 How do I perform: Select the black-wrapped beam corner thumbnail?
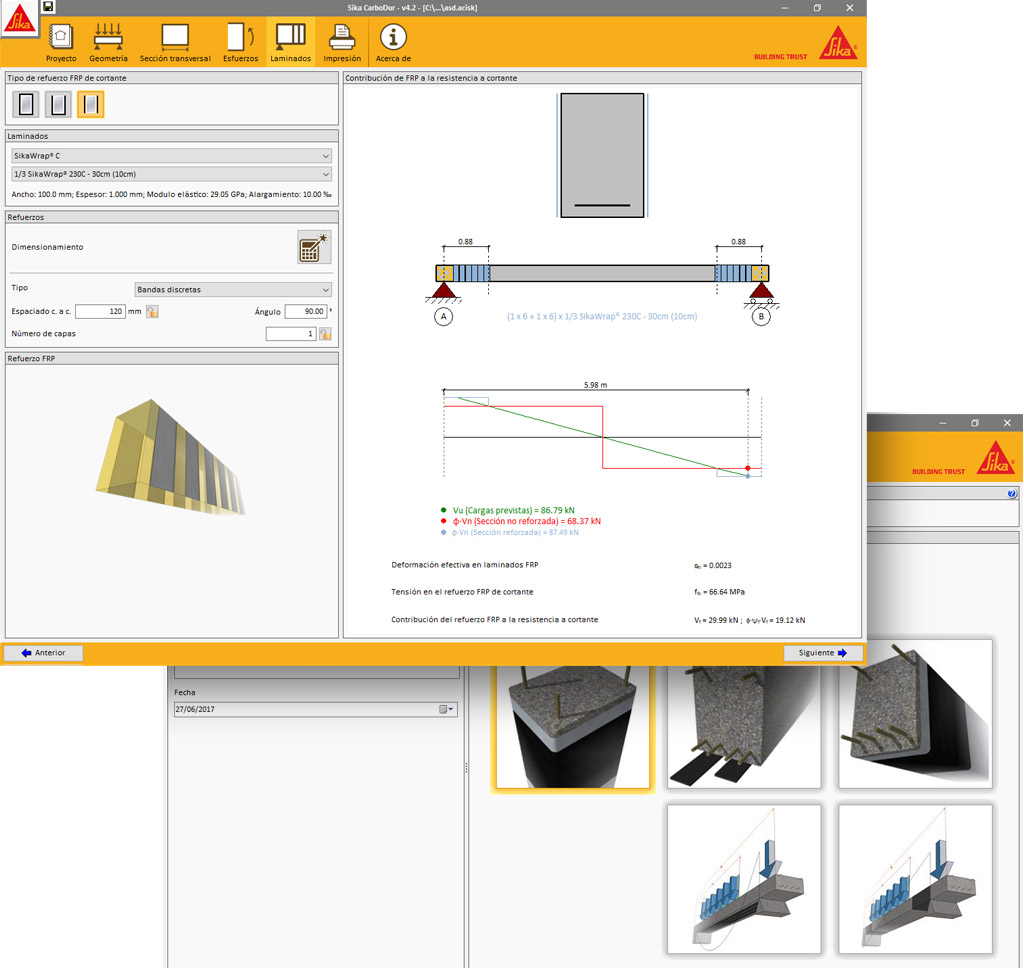pos(915,715)
